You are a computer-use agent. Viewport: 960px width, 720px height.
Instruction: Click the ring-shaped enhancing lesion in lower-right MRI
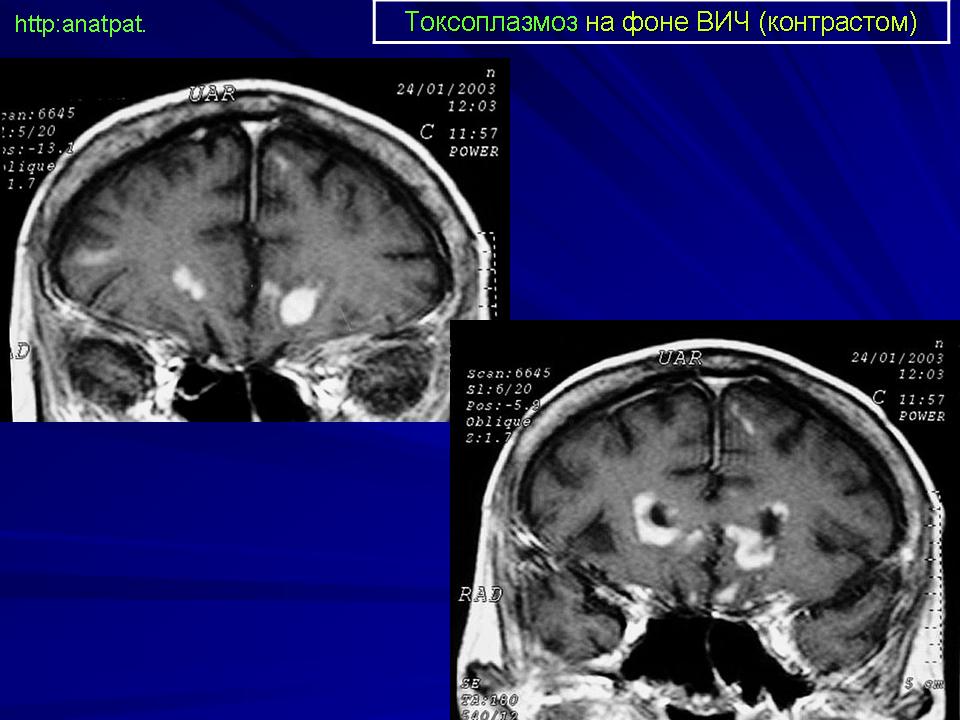[655, 518]
